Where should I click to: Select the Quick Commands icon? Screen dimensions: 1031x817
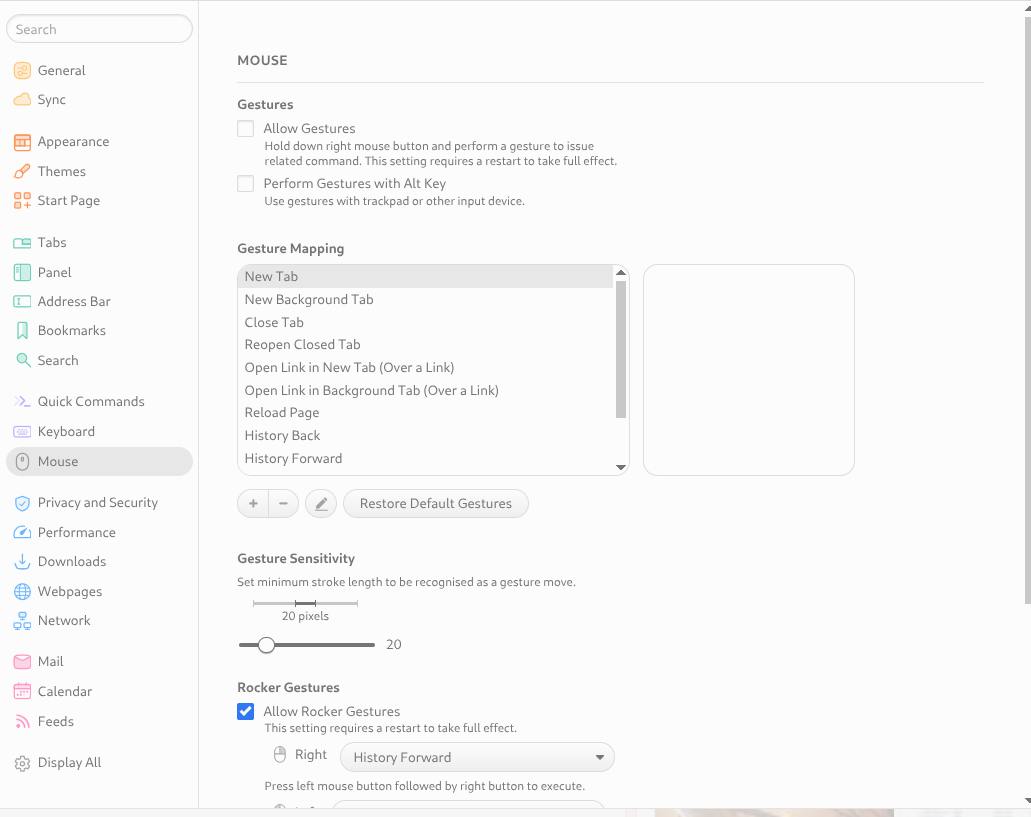pos(22,402)
